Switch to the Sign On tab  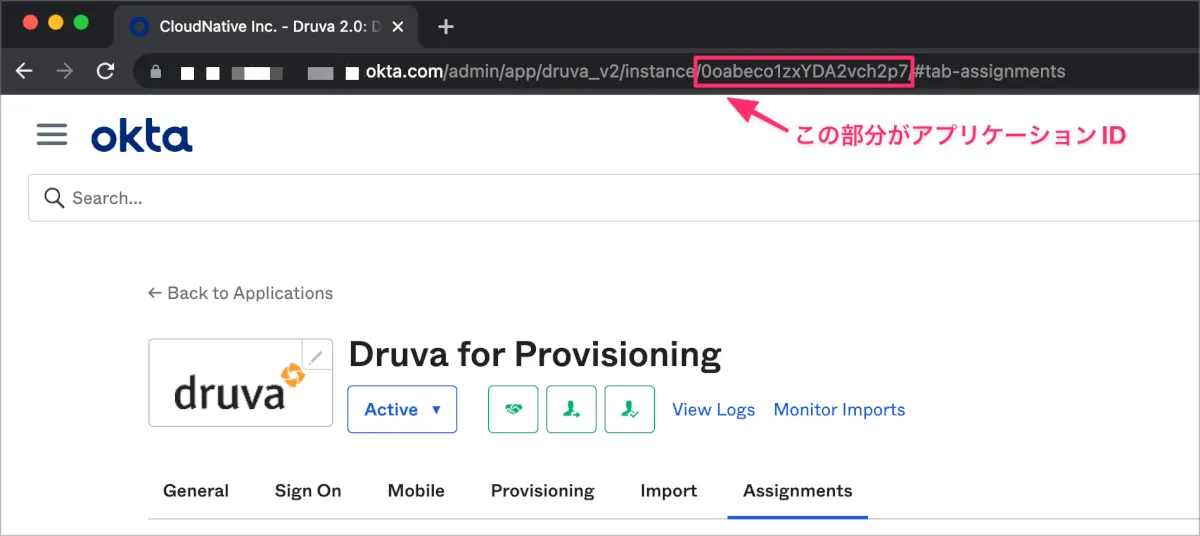(x=308, y=491)
